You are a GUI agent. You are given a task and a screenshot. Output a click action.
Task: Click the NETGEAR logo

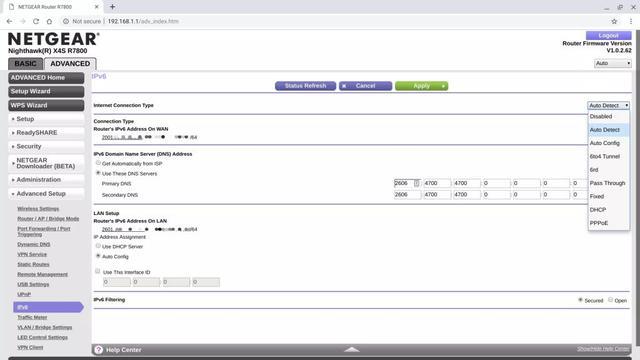pyautogui.click(x=53, y=39)
